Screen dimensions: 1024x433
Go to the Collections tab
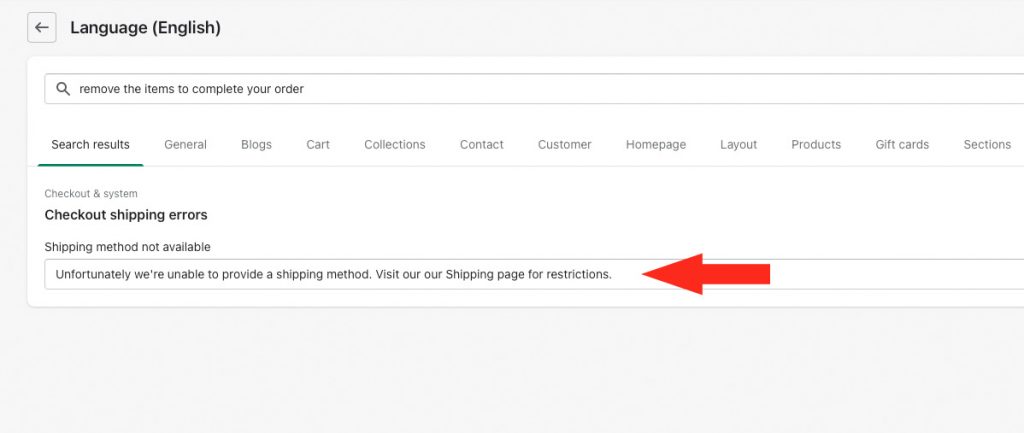click(394, 145)
